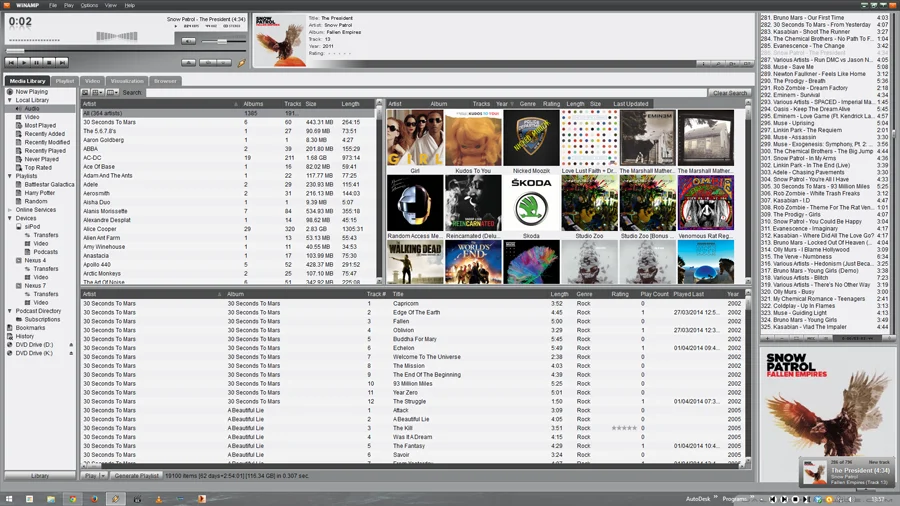Viewport: 900px width, 506px height.
Task: Open the Battlestar Galactica playlist
Action: [49, 185]
